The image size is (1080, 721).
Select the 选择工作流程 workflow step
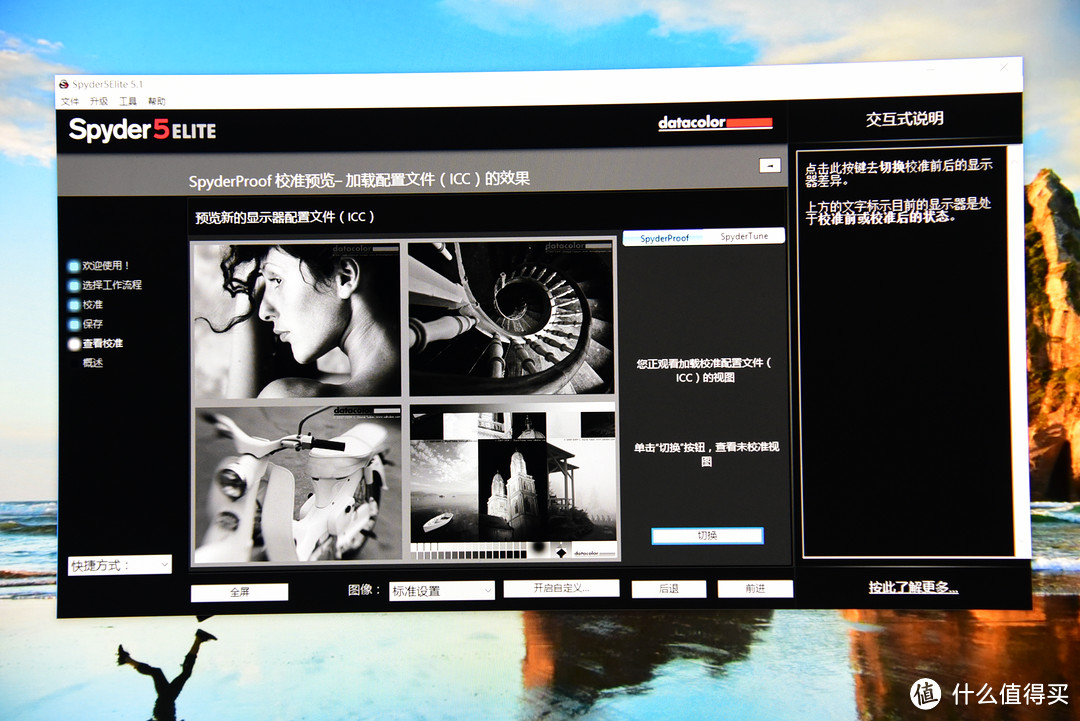coord(105,285)
